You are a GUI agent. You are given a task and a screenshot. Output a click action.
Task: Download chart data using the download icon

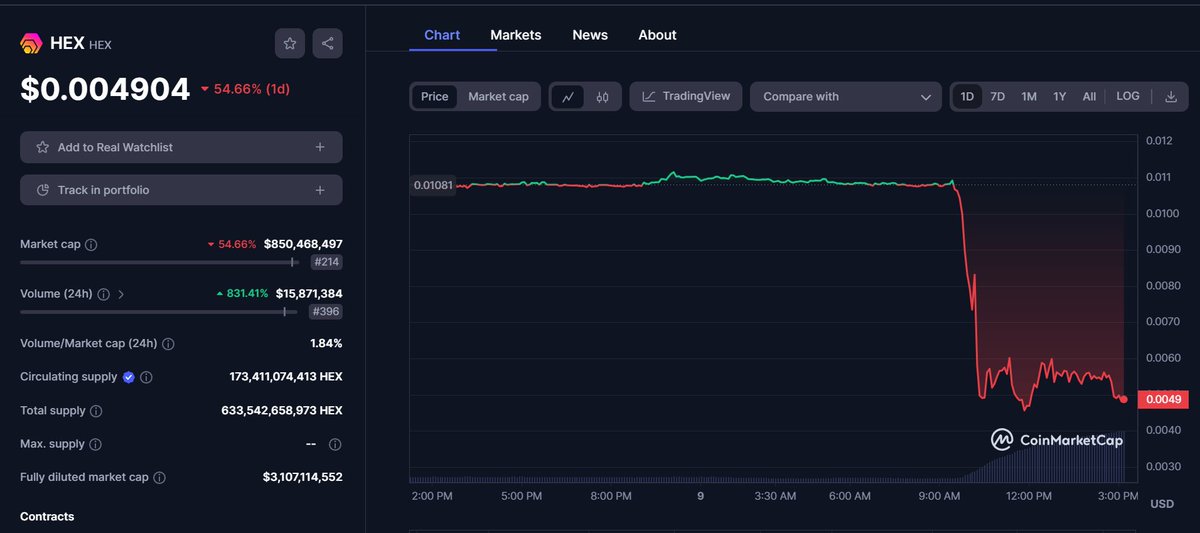[x=1171, y=97]
